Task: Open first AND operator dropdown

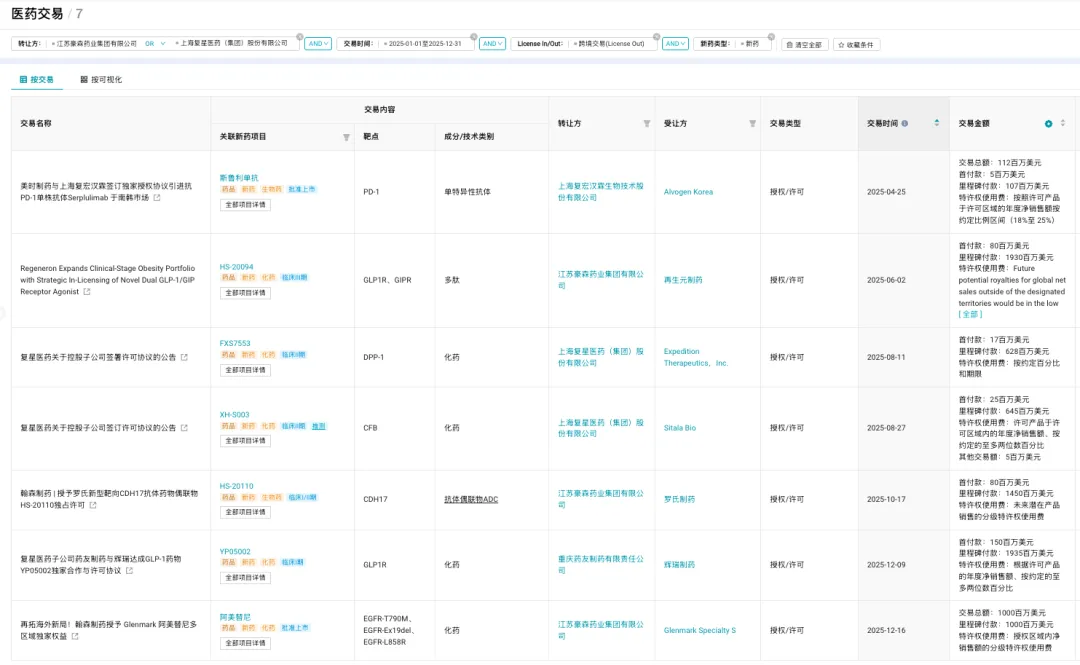Action: (x=318, y=44)
